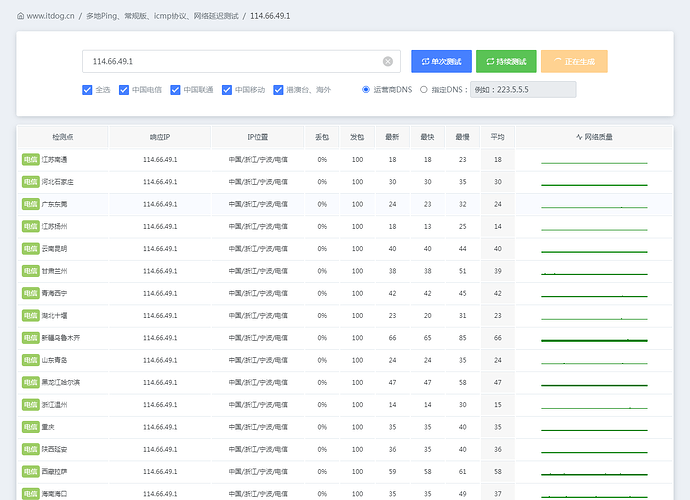This screenshot has height=500, width=690.
Task: Click the IP location cell in 陕西西安 row
Action: pos(258,449)
